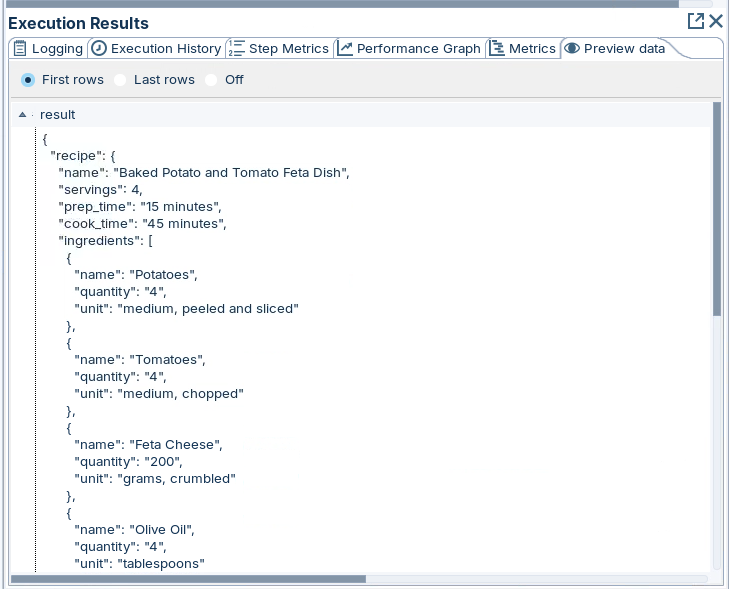The height and width of the screenshot is (589, 729).
Task: Collapse the result tree node
Action: 23,115
